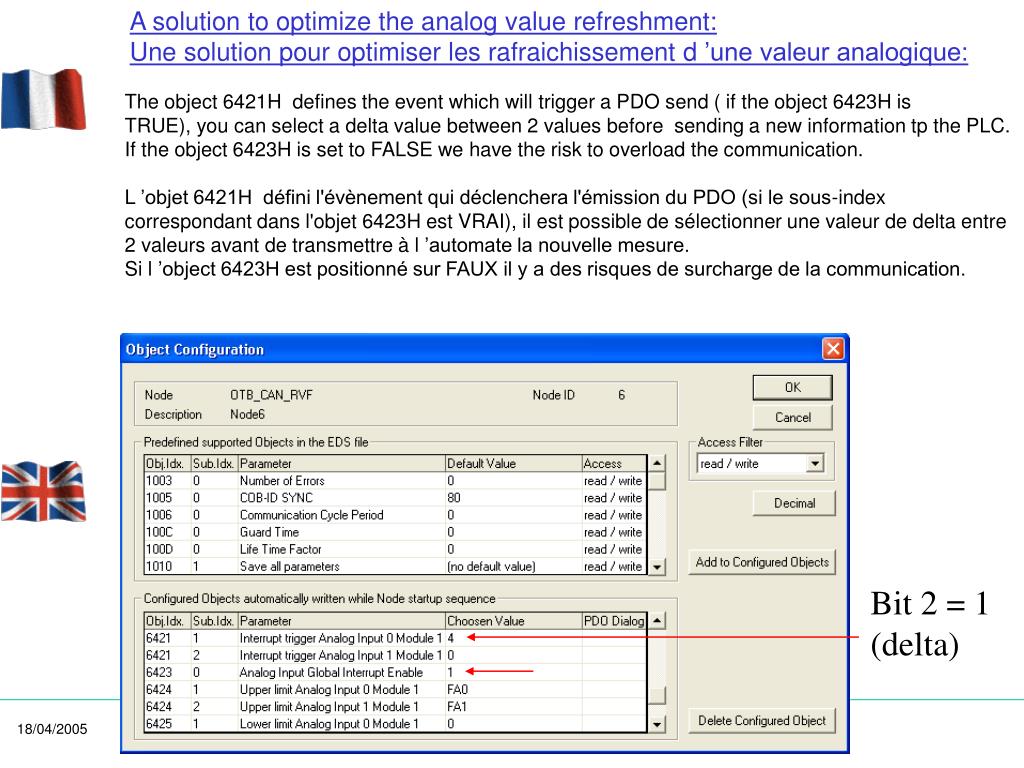Image resolution: width=1024 pixels, height=768 pixels.
Task: Click the British flag image
Action: [43, 491]
